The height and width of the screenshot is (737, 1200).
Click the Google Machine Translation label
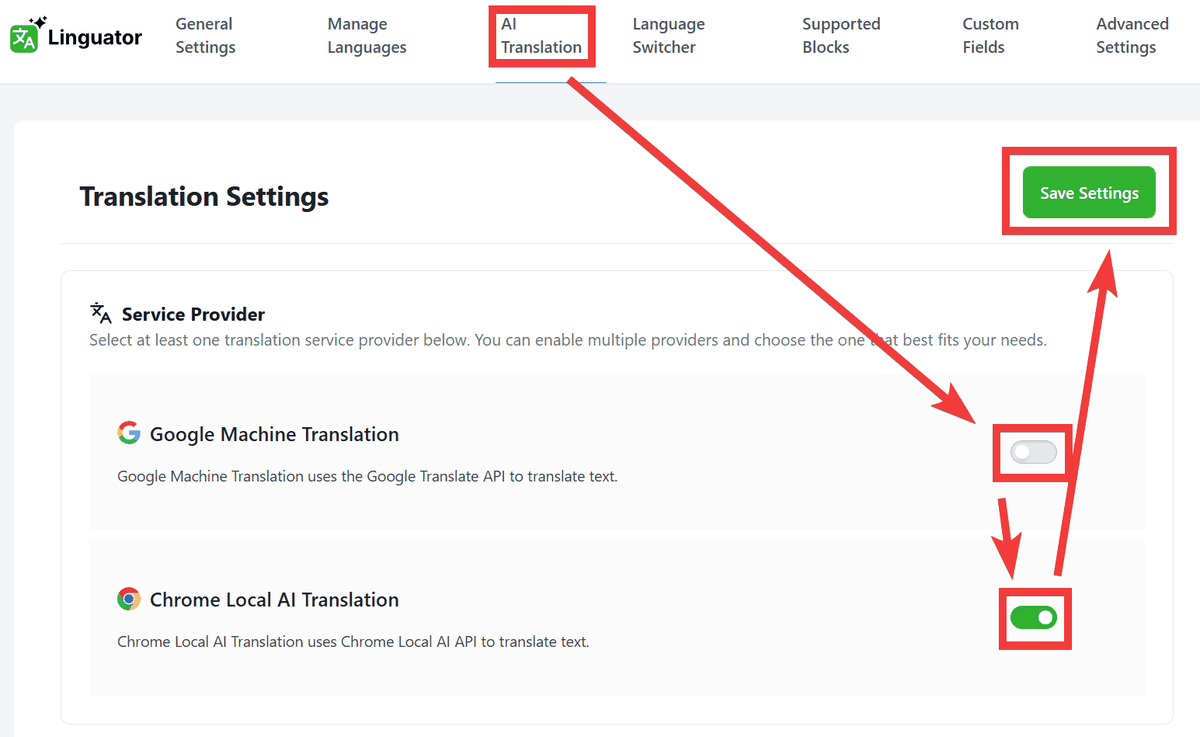coord(274,434)
